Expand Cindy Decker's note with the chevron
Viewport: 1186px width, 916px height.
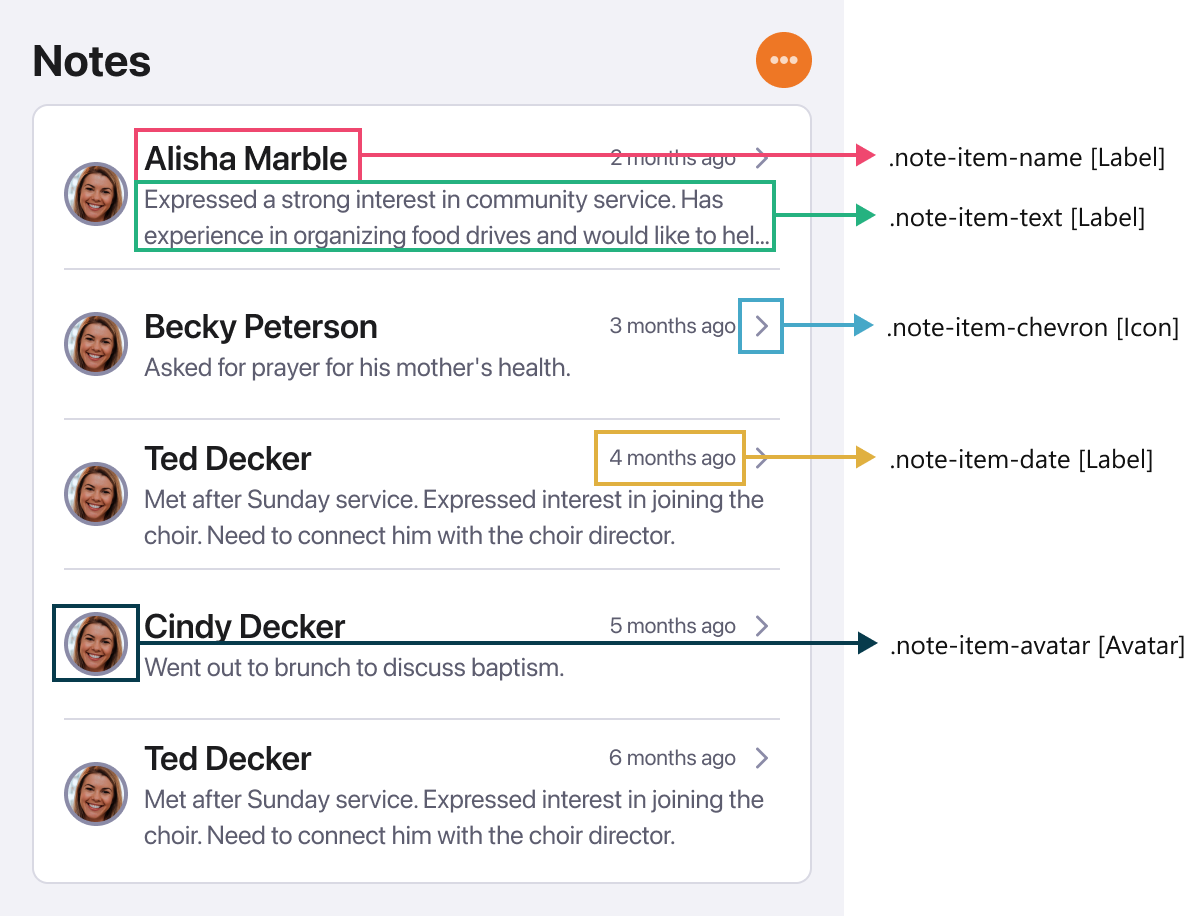coord(762,626)
